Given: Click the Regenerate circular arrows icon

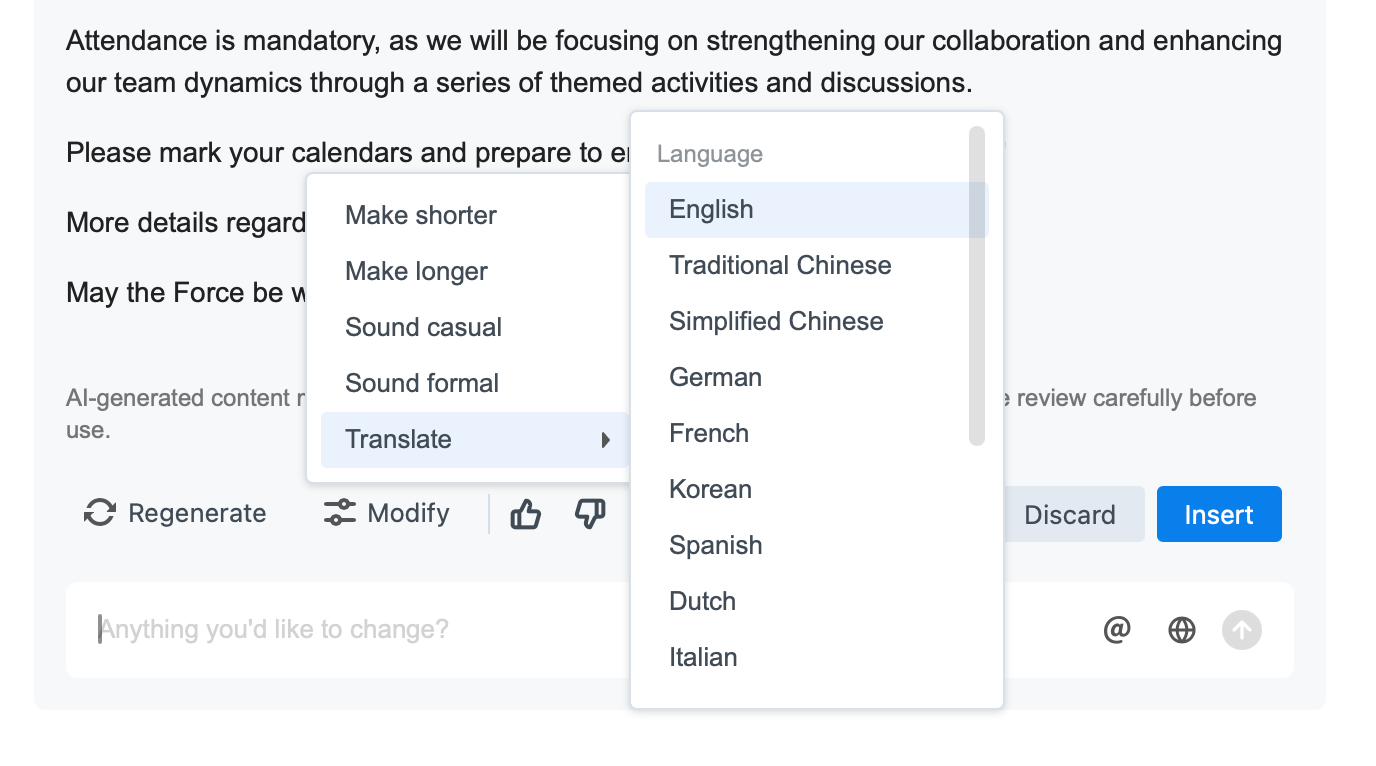Looking at the screenshot, I should coord(100,513).
